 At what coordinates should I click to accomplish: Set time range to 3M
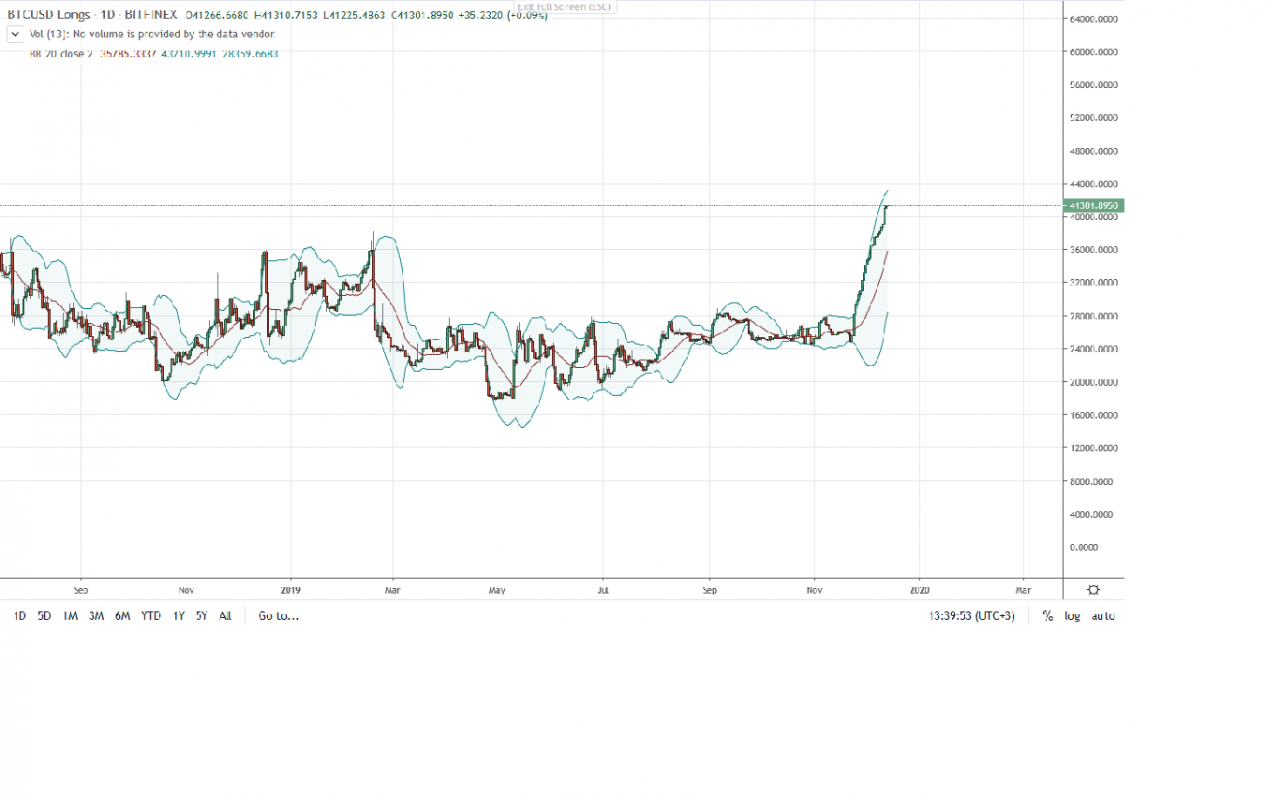[x=96, y=616]
